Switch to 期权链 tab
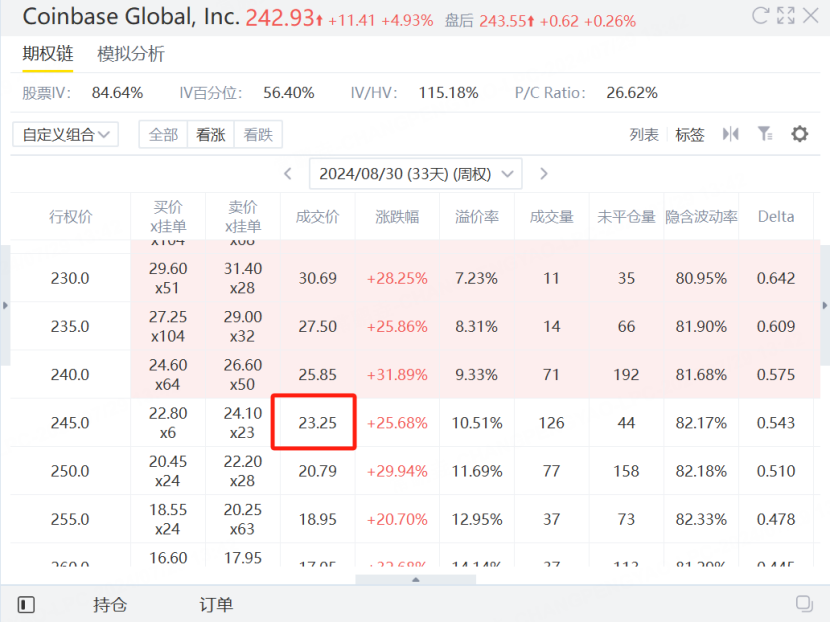Image resolution: width=830 pixels, height=623 pixels. tap(48, 54)
